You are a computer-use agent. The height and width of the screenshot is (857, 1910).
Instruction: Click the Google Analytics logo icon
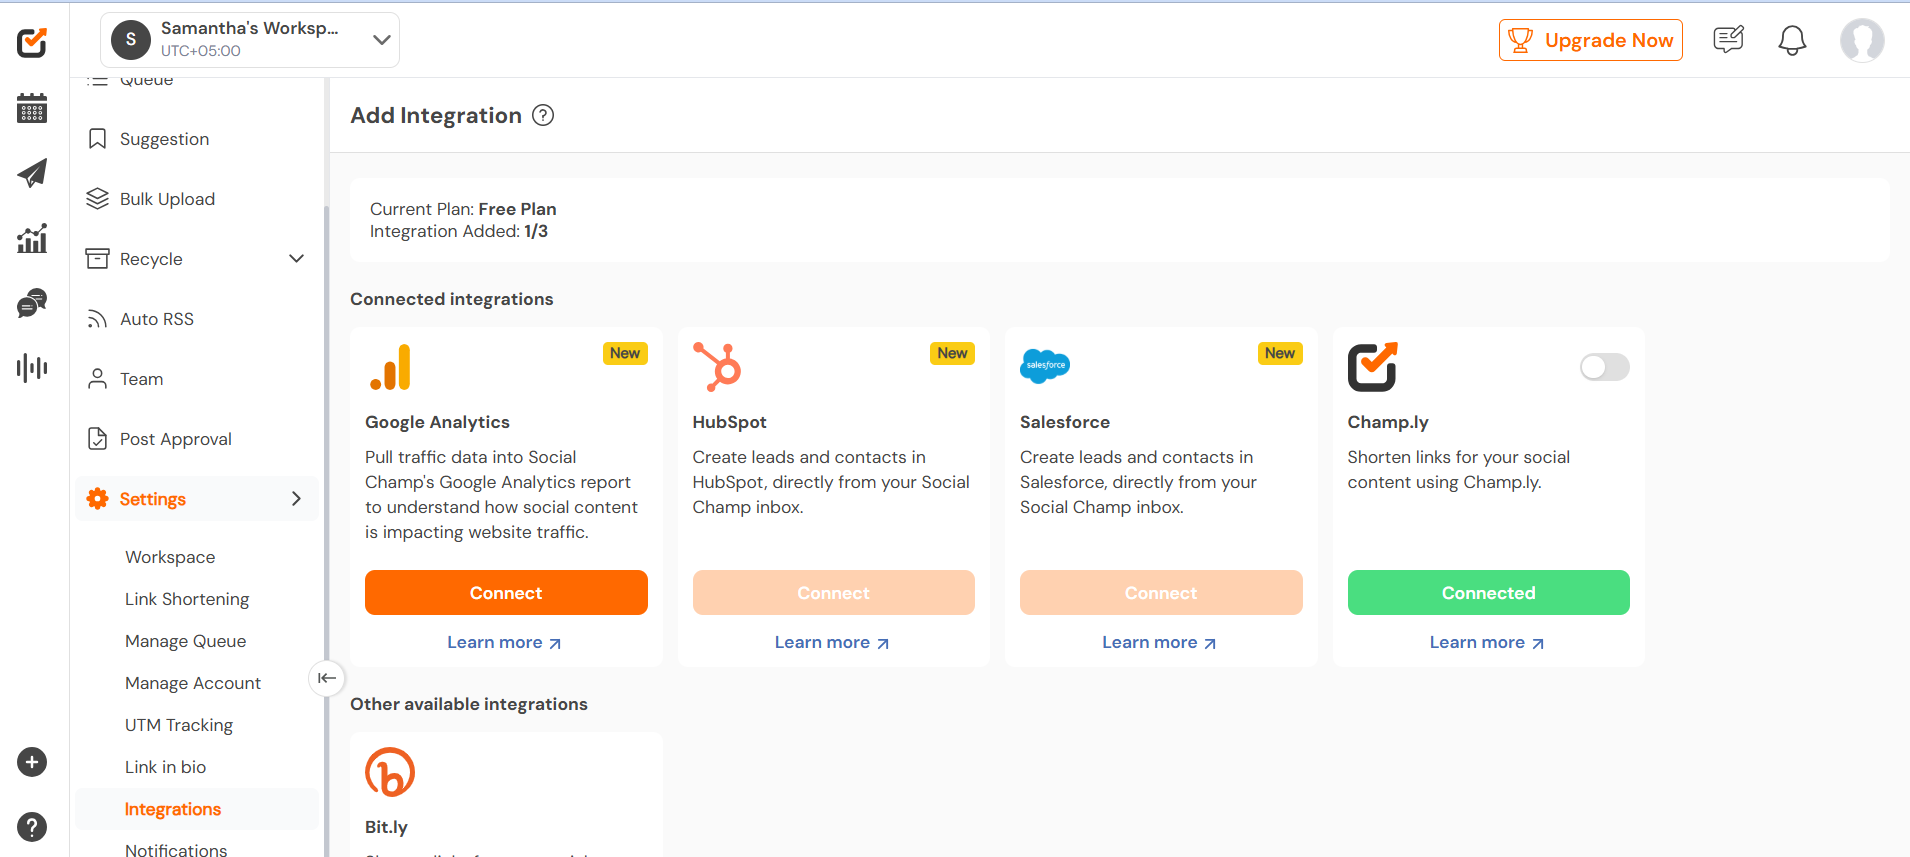tap(390, 367)
